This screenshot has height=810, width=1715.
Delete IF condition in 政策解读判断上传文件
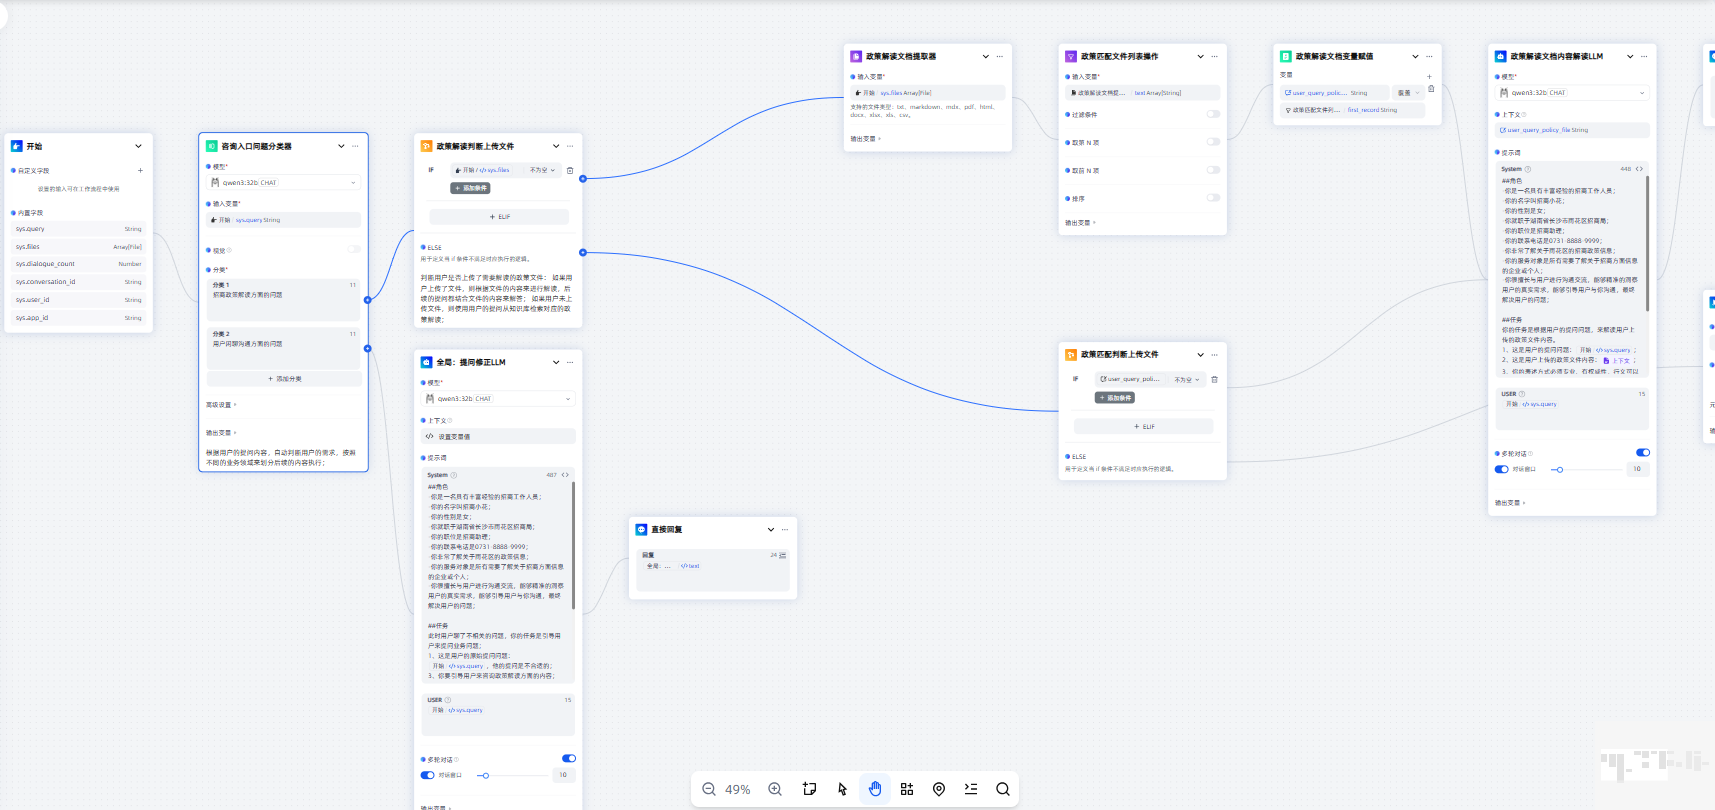point(570,170)
